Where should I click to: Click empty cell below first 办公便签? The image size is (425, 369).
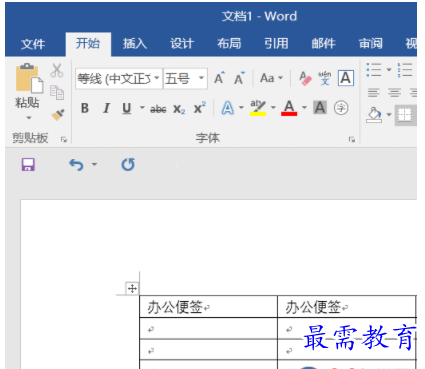pyautogui.click(x=208, y=329)
